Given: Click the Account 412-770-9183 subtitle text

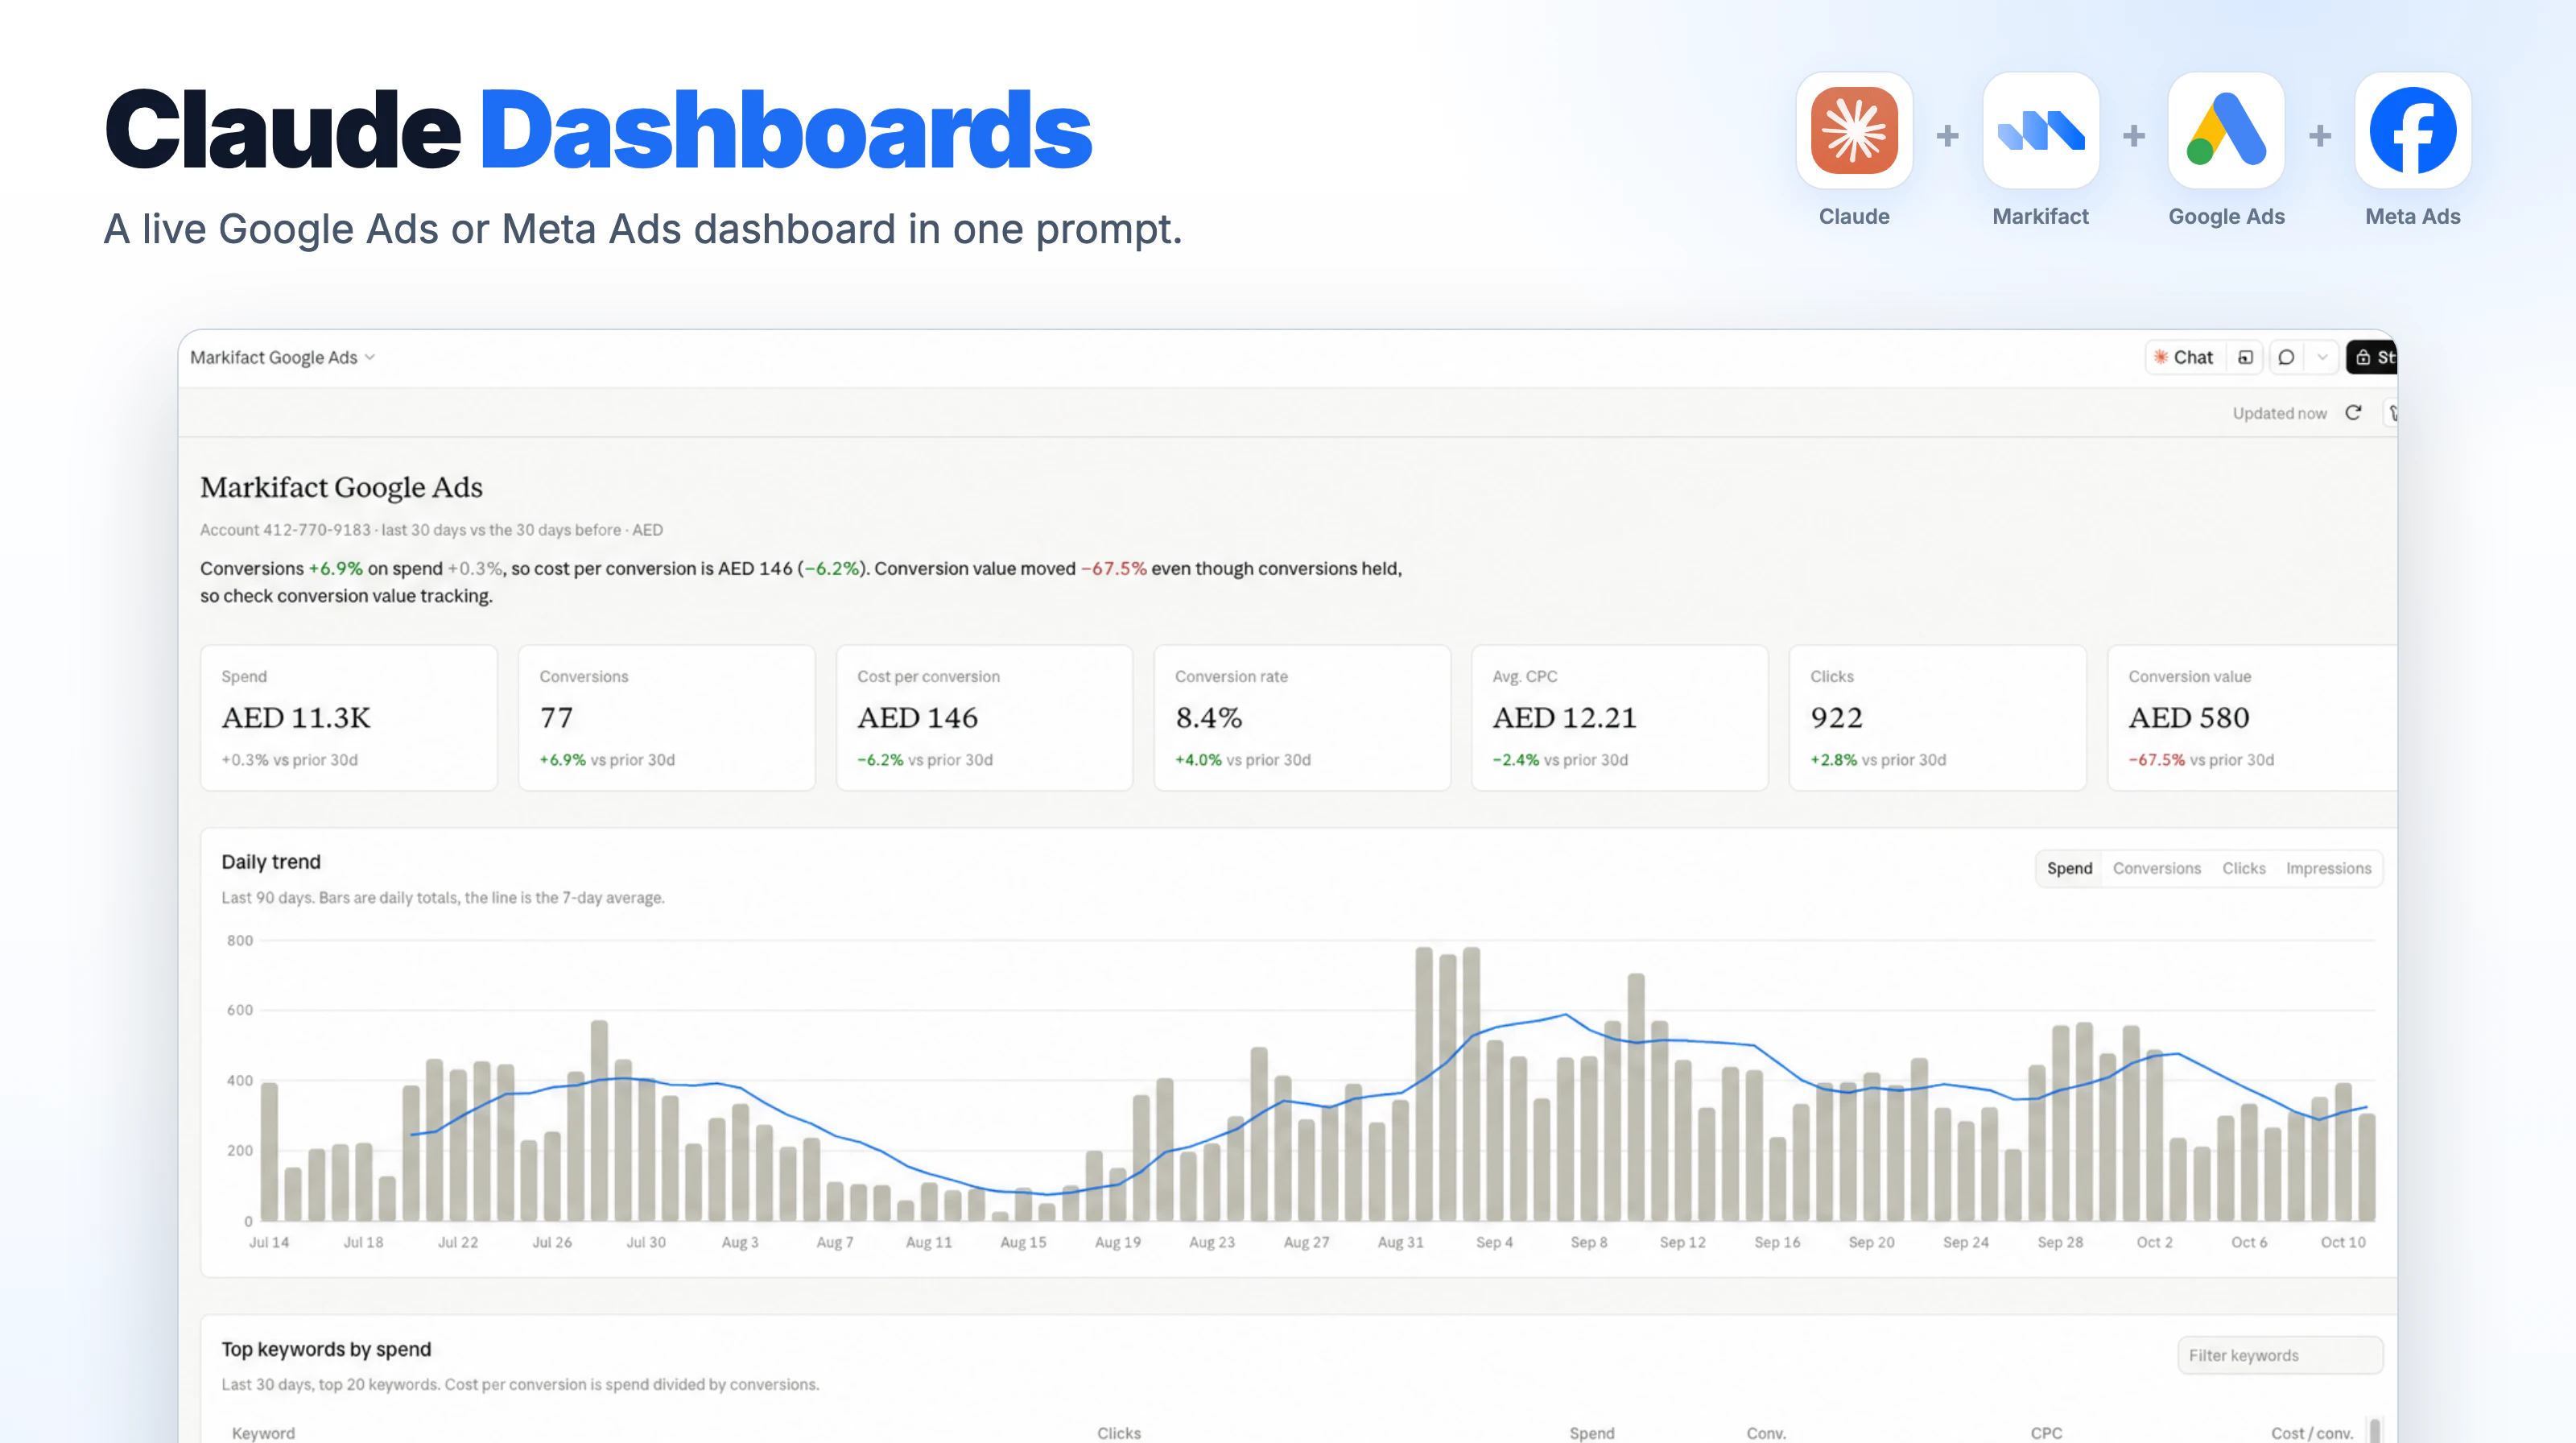Looking at the screenshot, I should coord(431,529).
